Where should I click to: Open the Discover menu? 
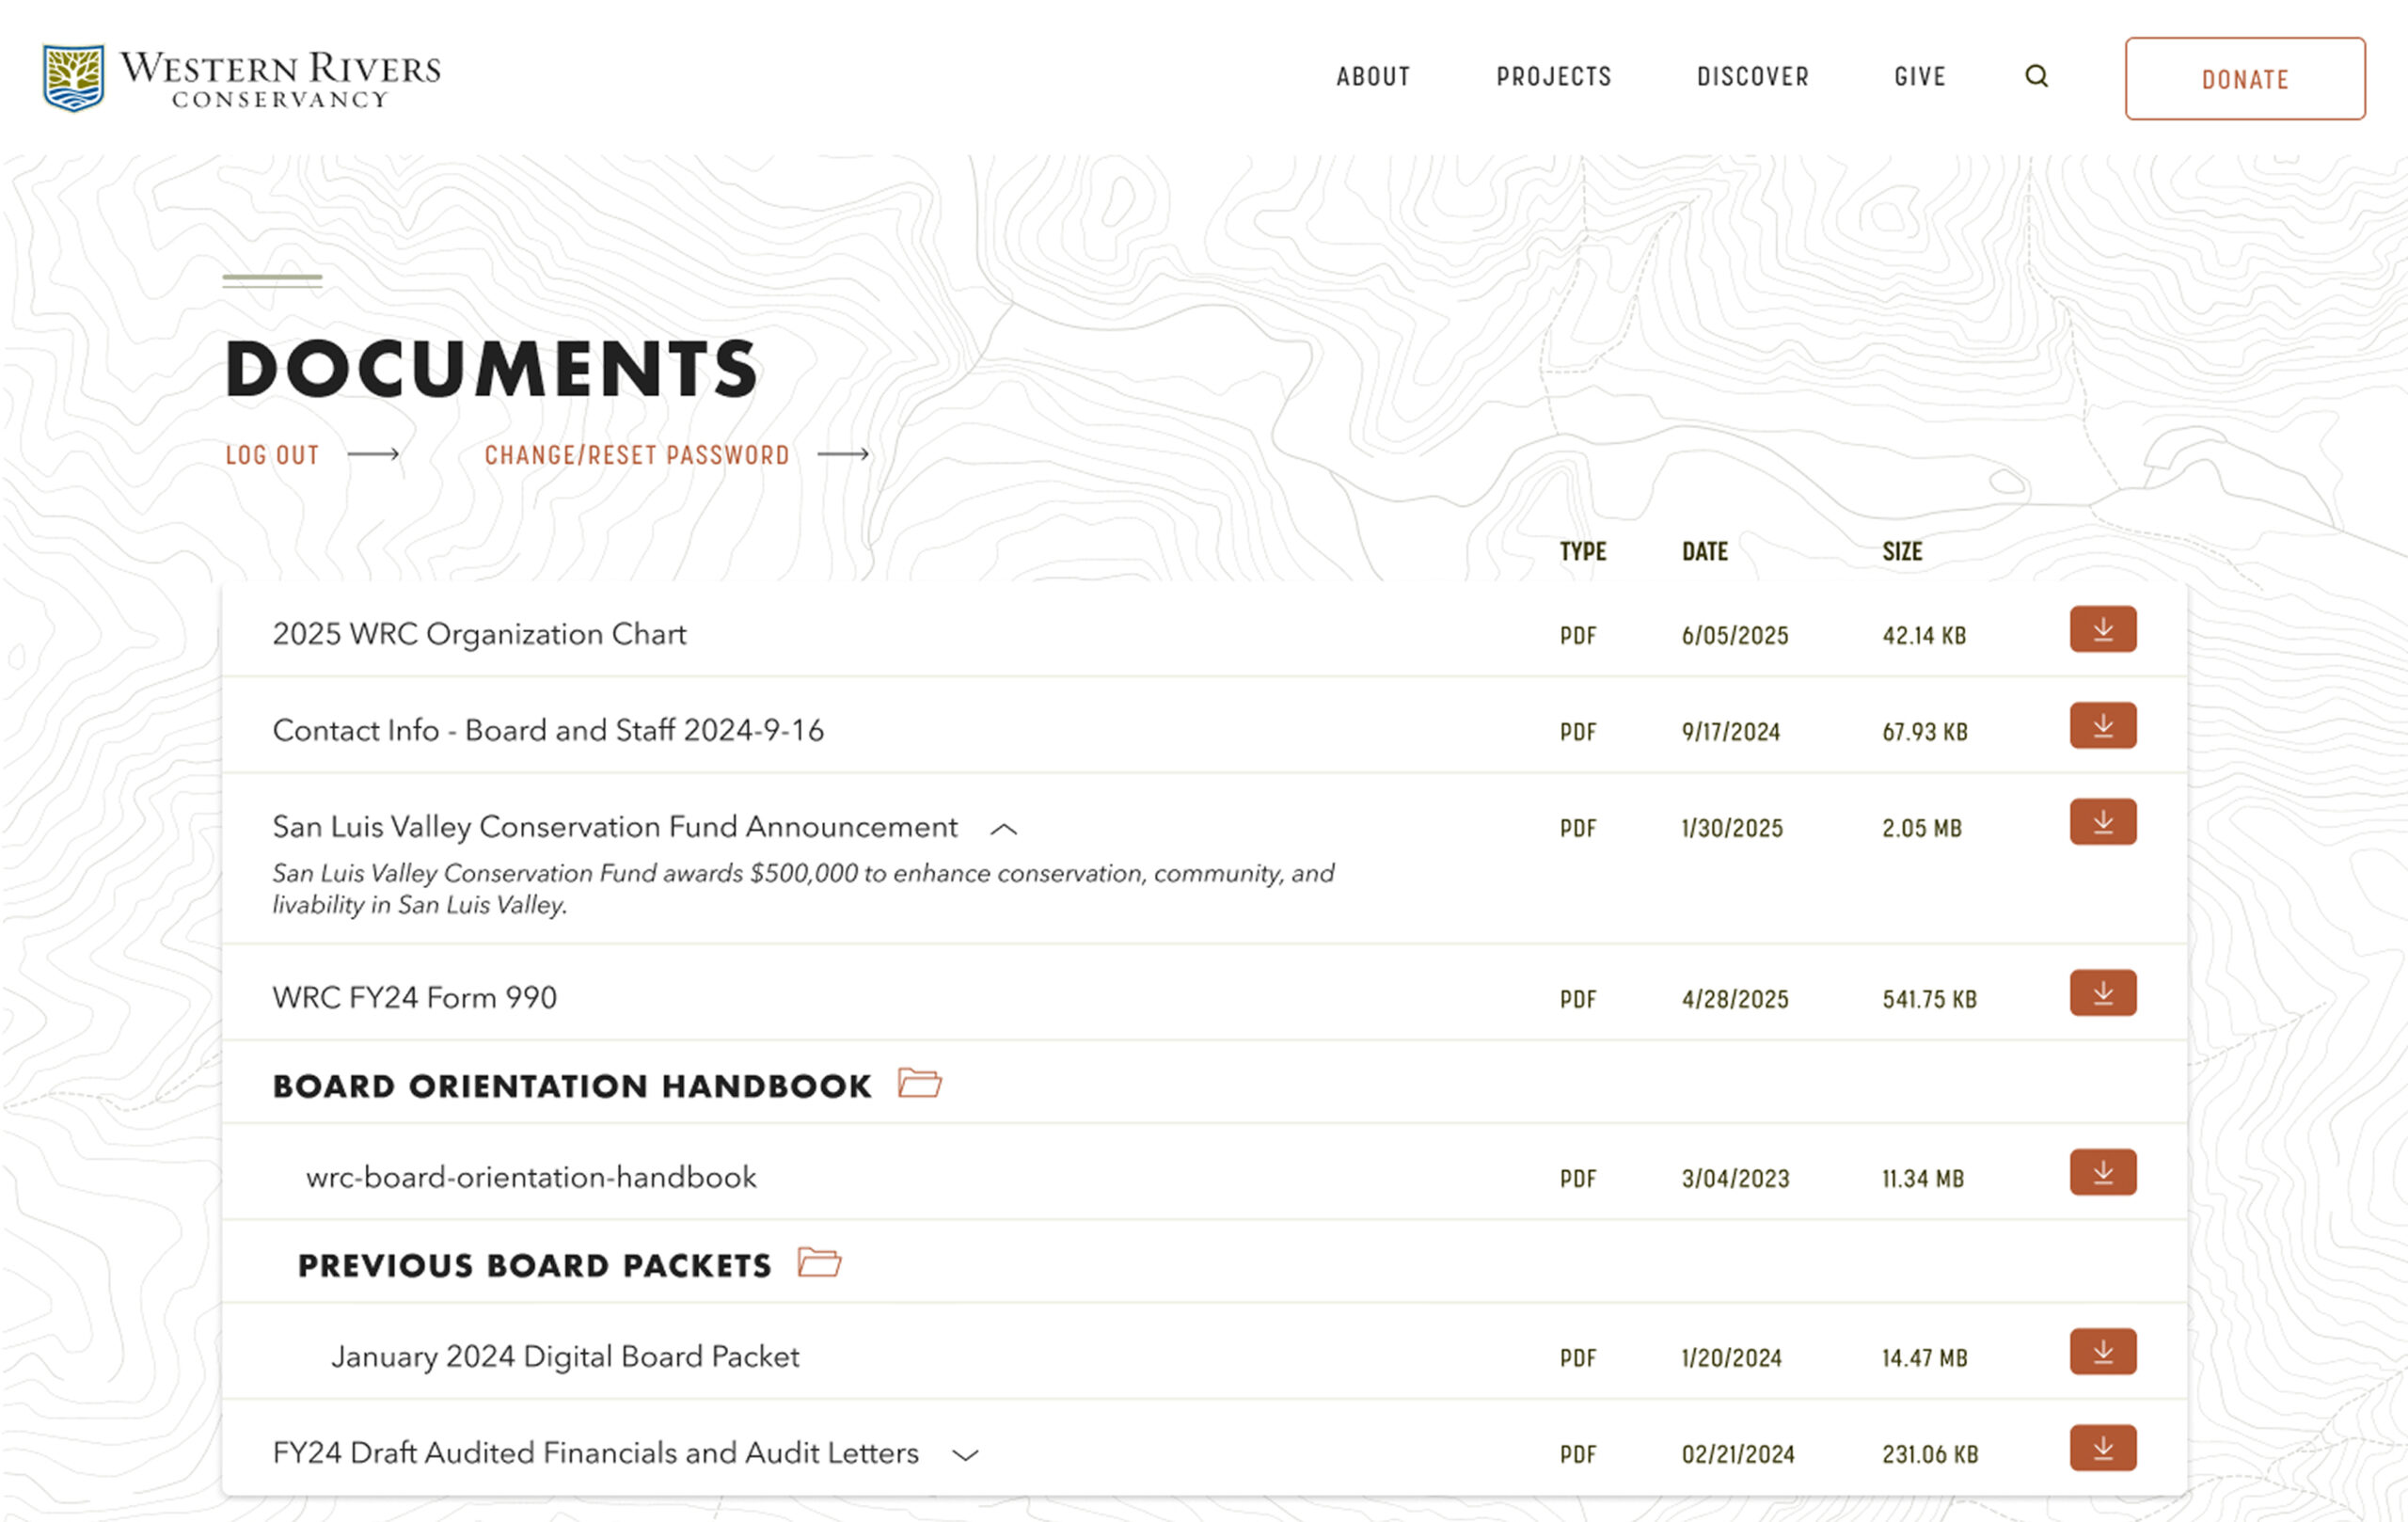1752,77
